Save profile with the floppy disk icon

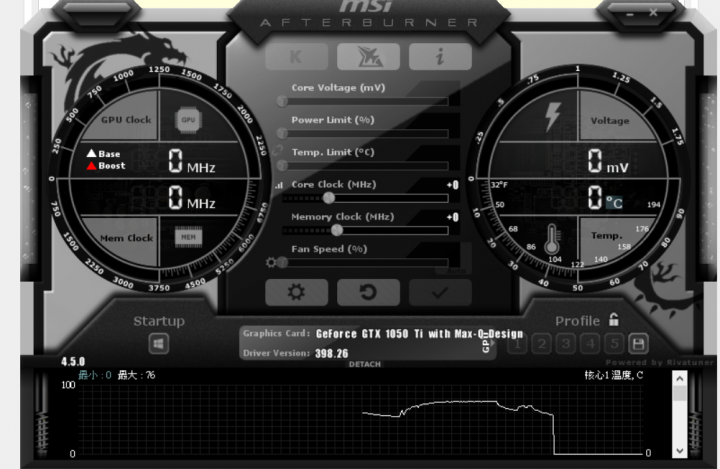[x=638, y=344]
